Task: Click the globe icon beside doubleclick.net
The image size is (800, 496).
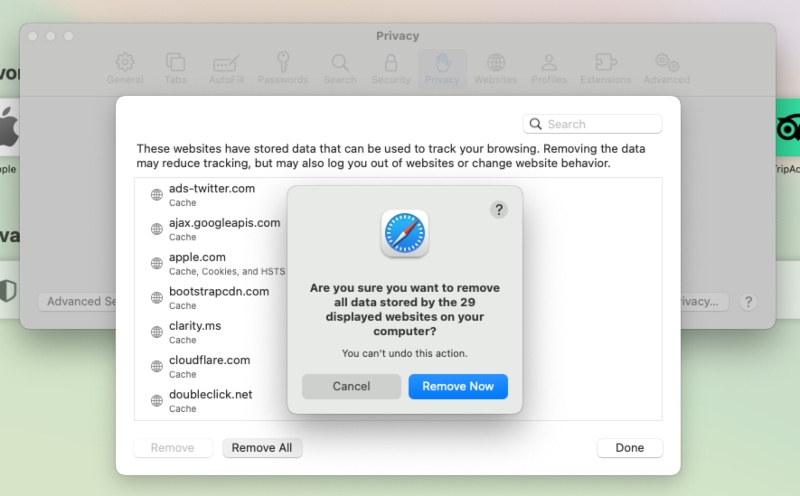Action: pos(157,400)
